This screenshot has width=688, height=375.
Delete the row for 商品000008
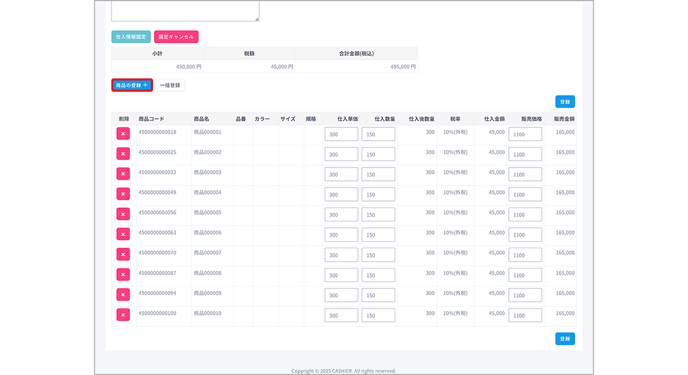(x=123, y=275)
